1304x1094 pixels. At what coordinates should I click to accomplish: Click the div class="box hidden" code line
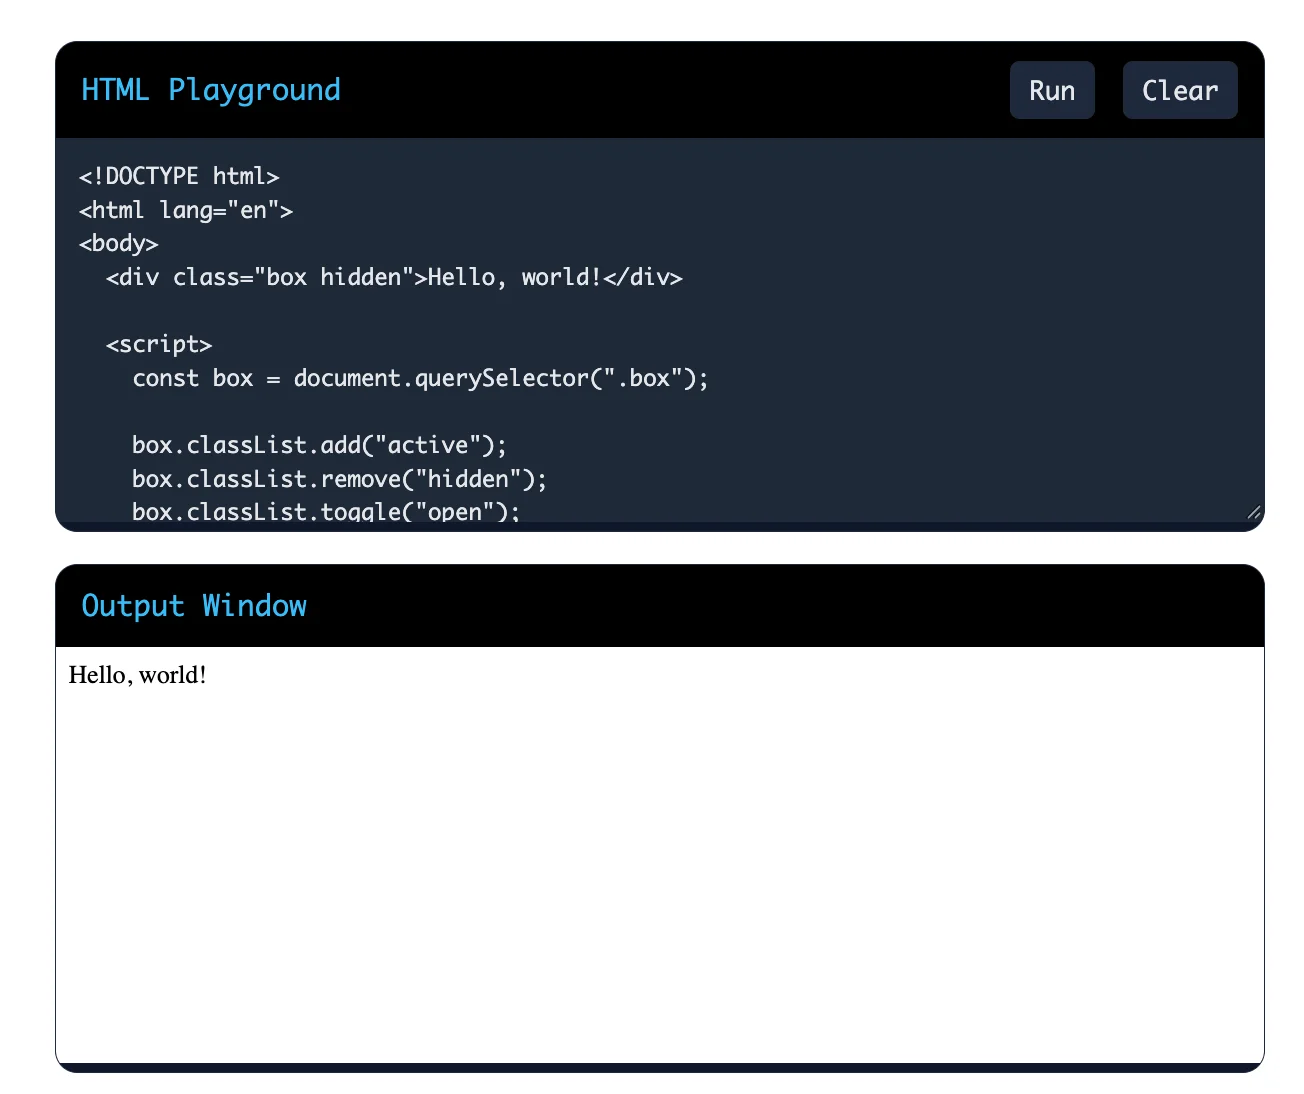coord(394,277)
